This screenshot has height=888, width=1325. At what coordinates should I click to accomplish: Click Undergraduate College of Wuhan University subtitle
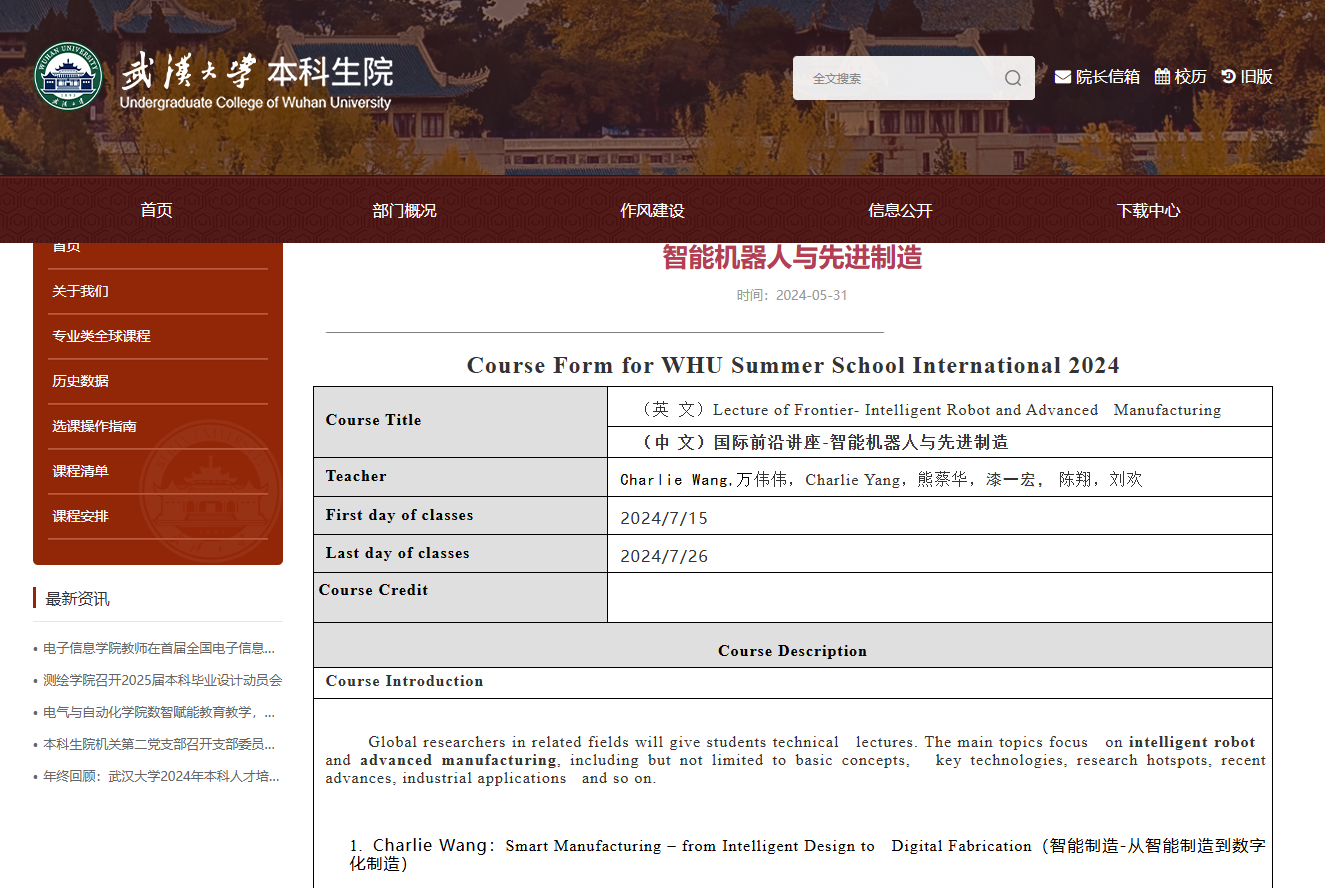[255, 102]
